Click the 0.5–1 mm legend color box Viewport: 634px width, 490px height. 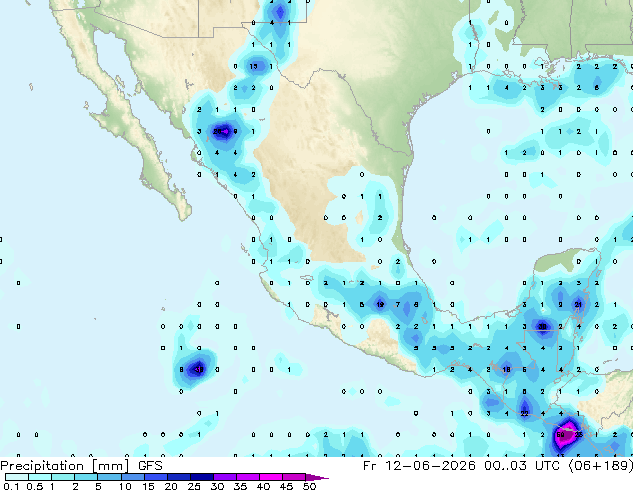[40, 477]
